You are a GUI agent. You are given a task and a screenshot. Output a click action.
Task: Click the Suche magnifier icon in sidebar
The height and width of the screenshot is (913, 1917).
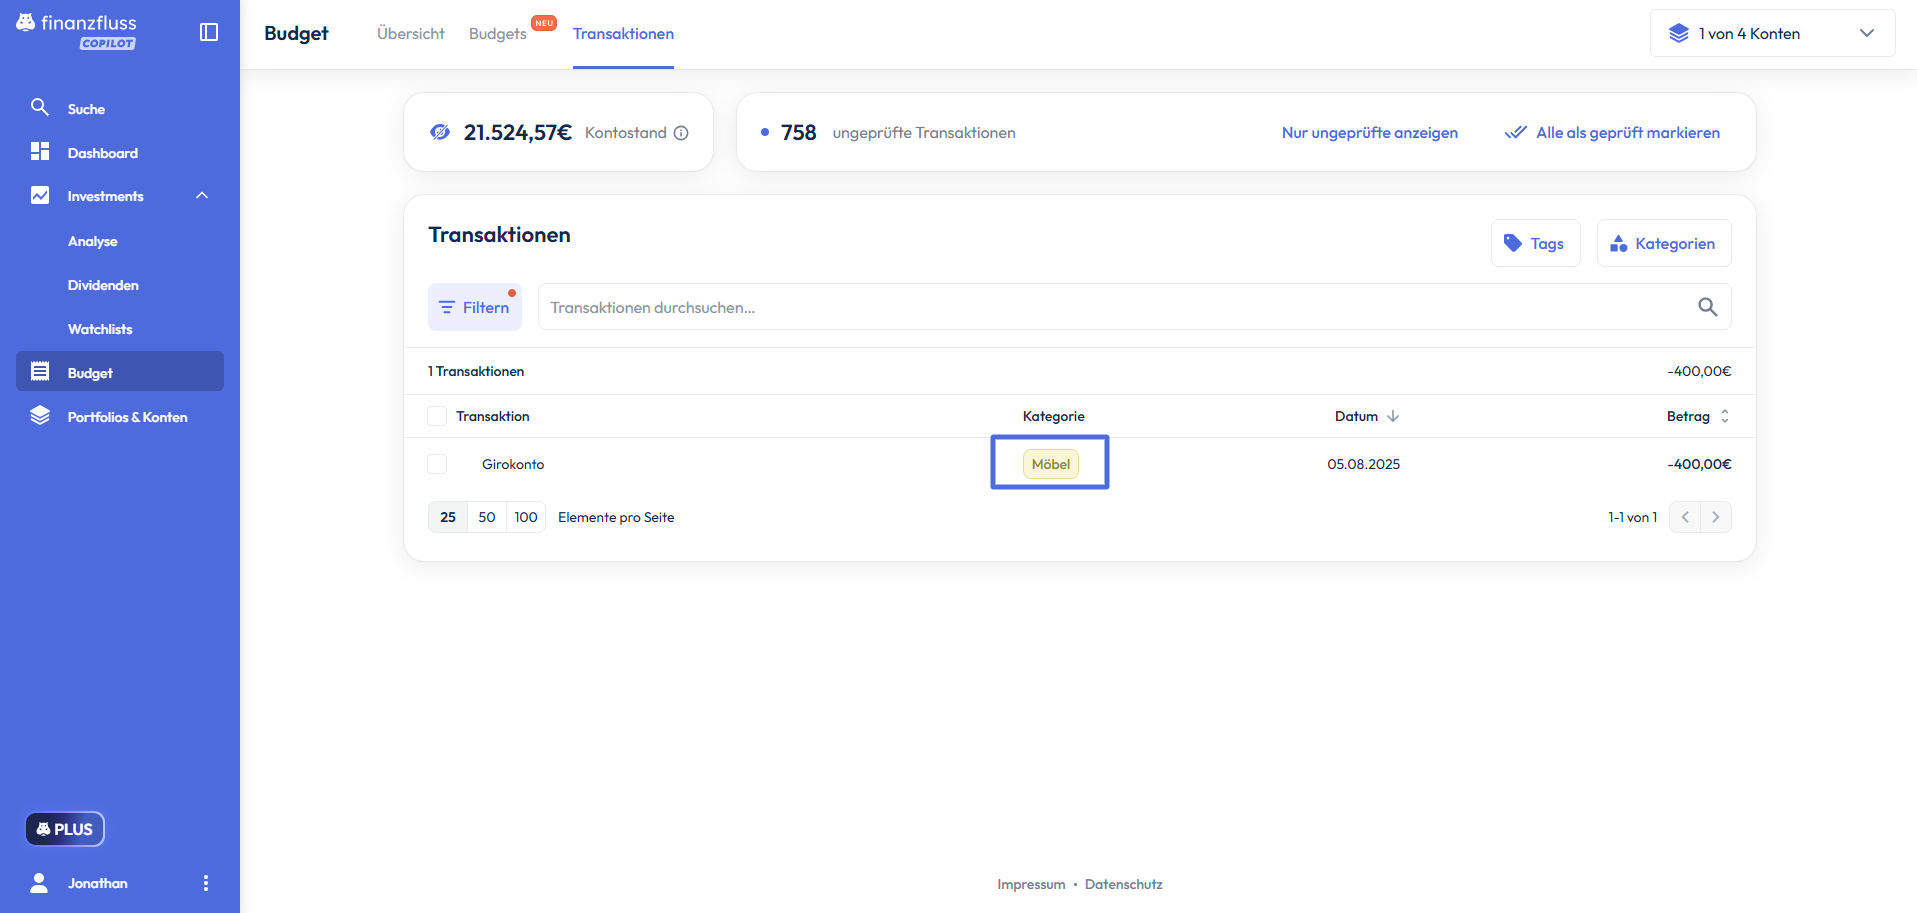[40, 107]
